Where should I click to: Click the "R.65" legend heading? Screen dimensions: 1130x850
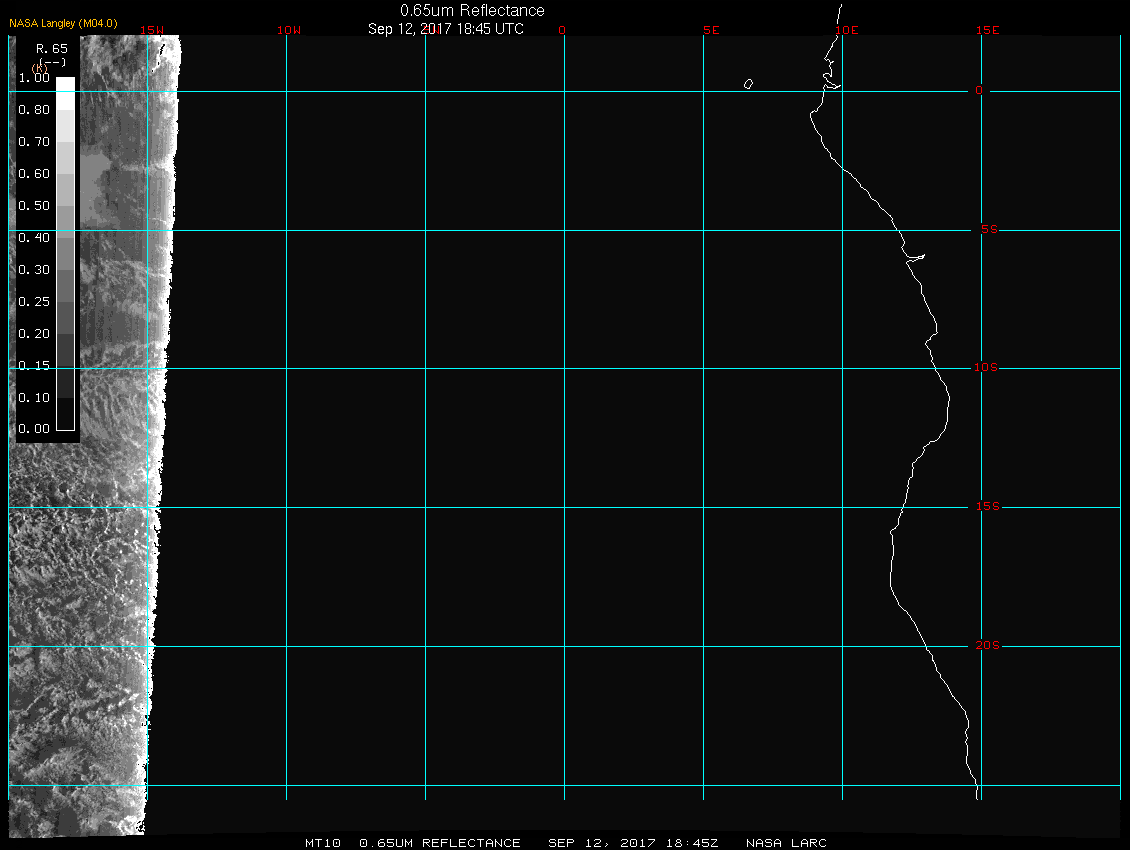pos(52,49)
